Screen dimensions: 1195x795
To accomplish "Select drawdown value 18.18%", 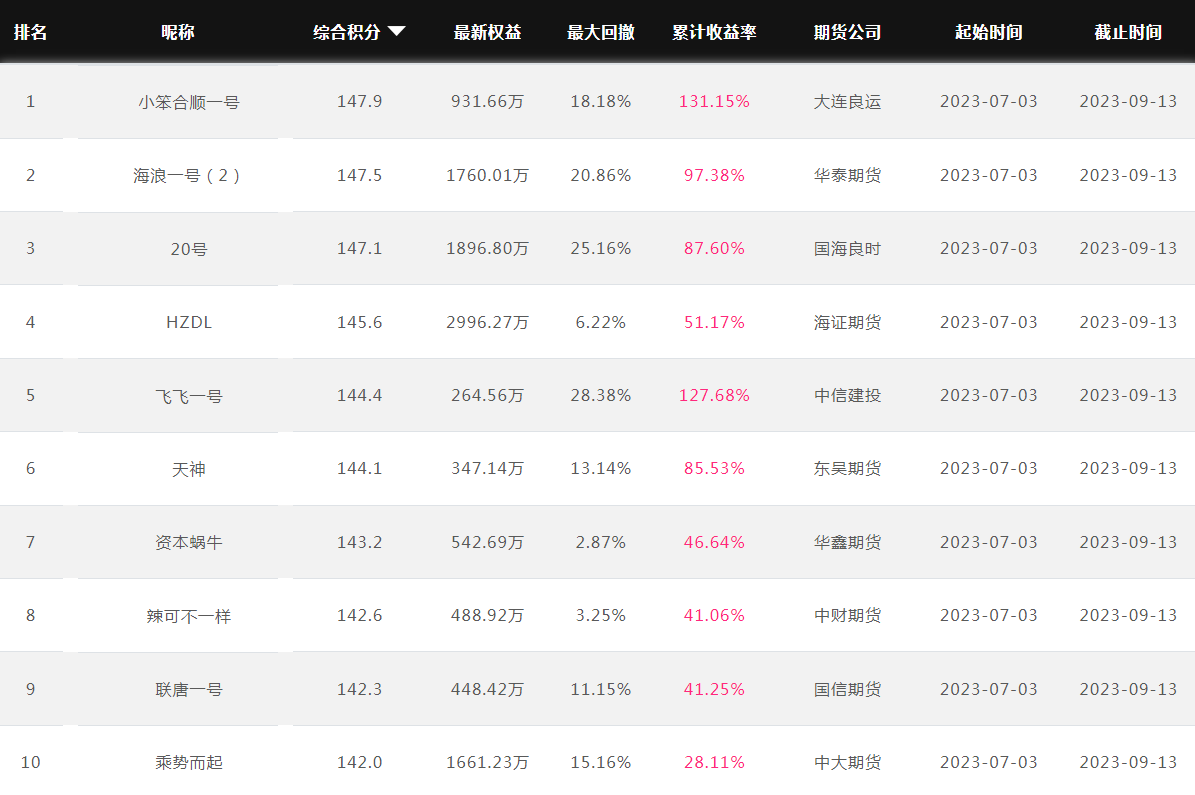I will click(x=601, y=101).
